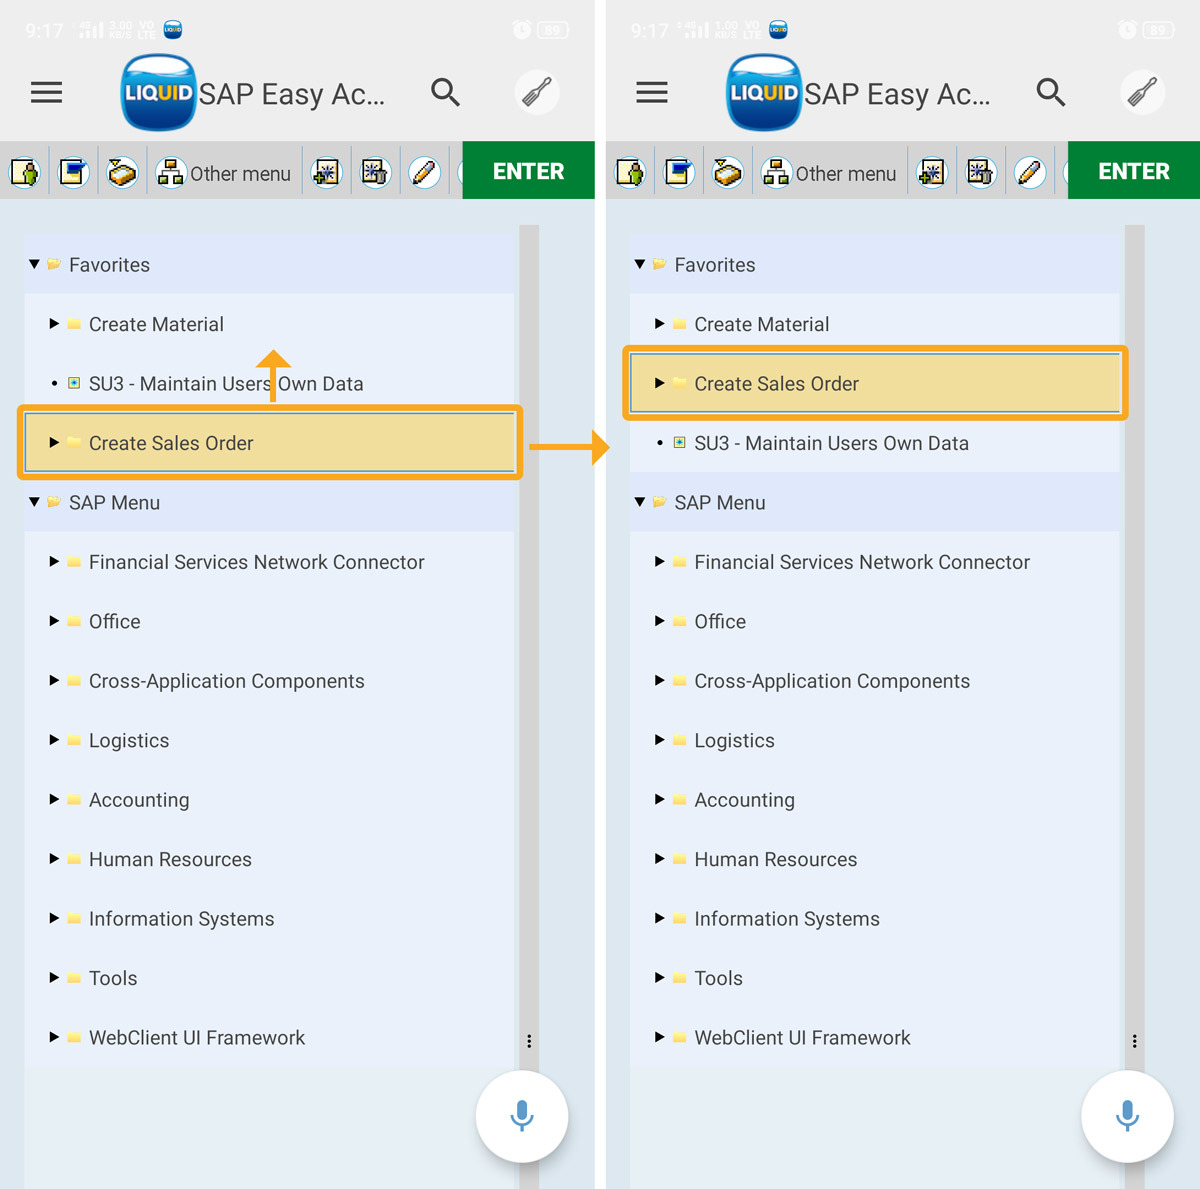1200x1189 pixels.
Task: Click vertical scrollbar on left screen
Action: pyautogui.click(x=529, y=600)
